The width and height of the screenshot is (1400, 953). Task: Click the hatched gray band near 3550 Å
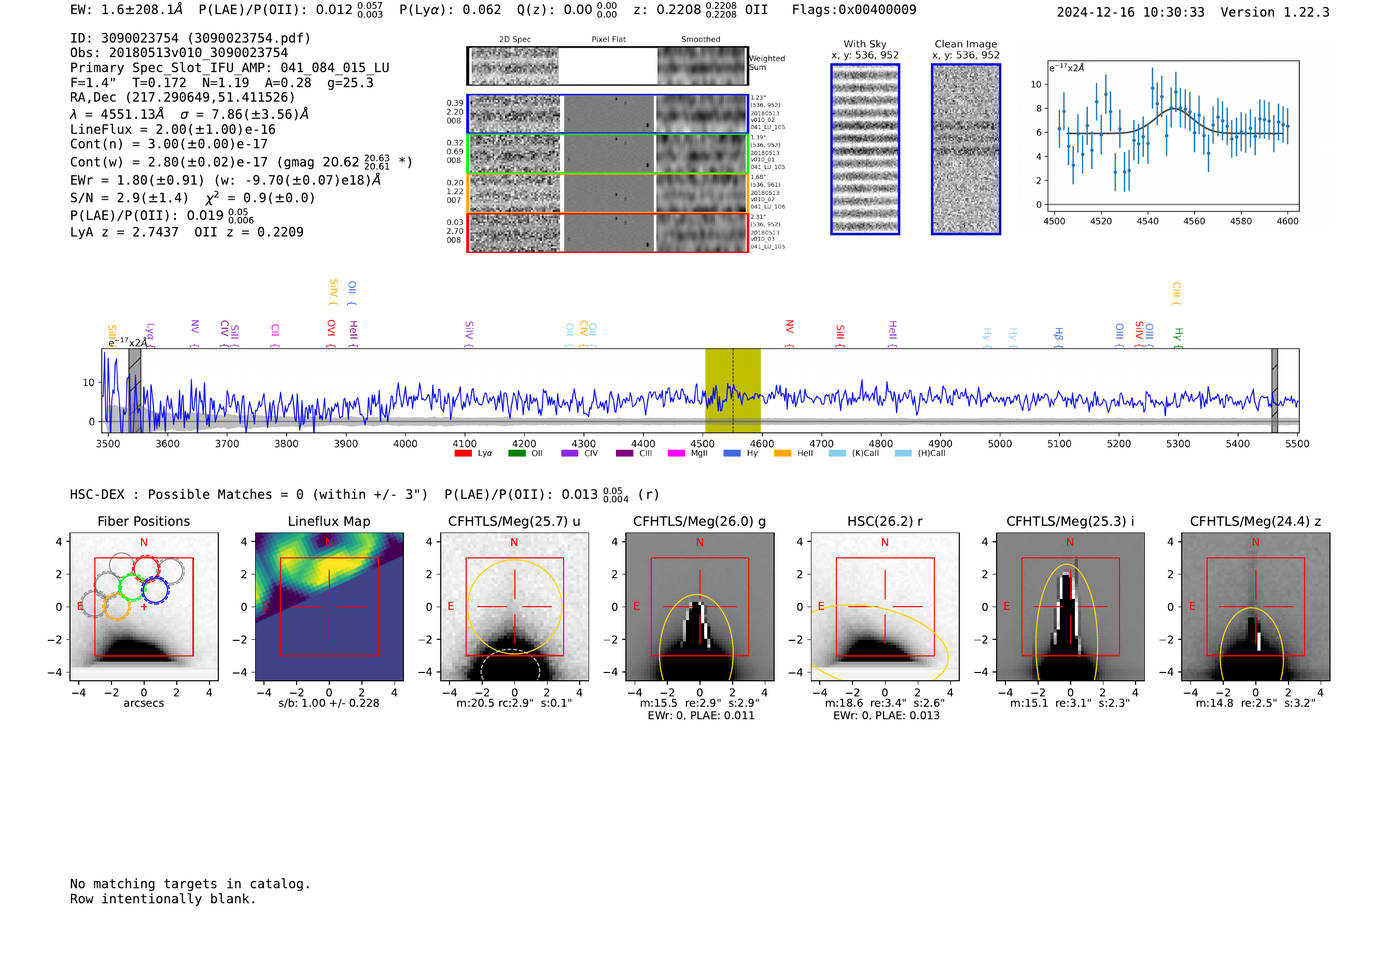click(135, 391)
